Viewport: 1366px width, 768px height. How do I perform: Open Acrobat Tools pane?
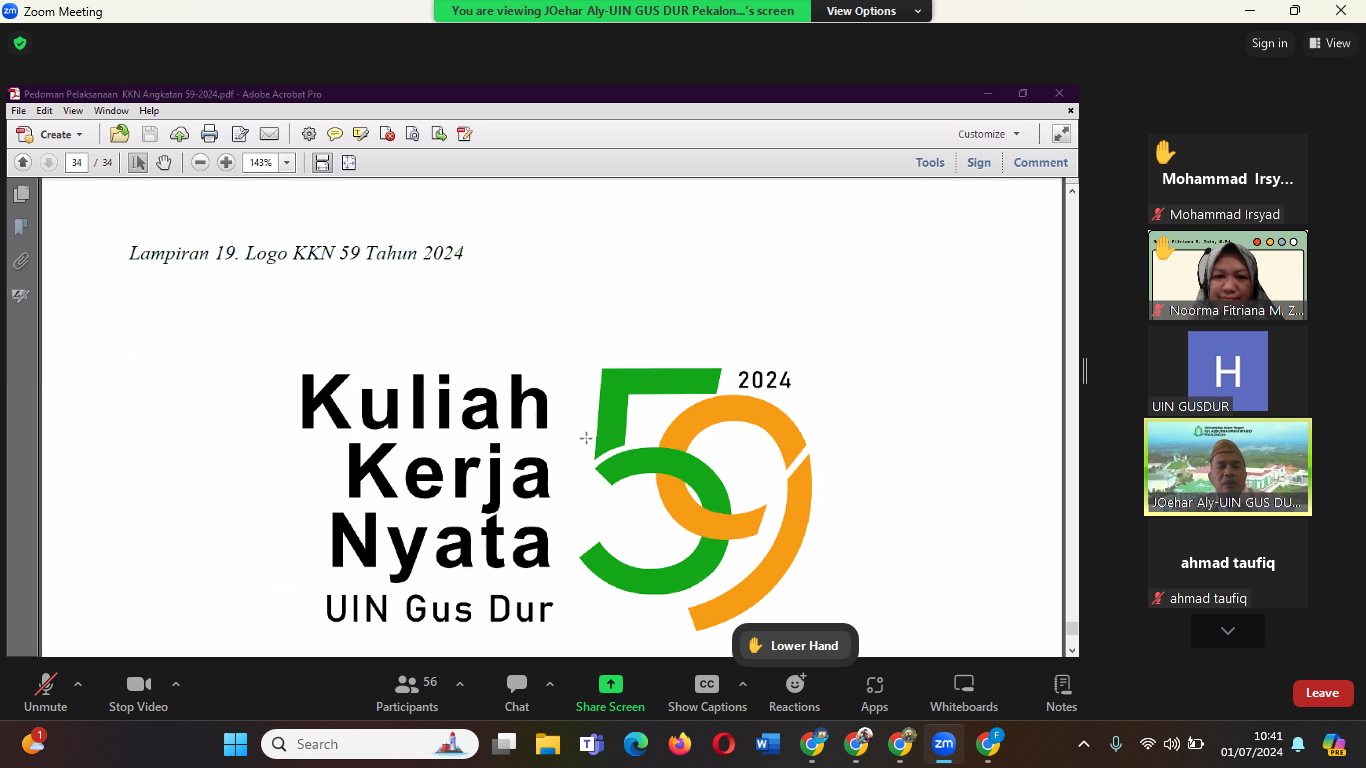[930, 162]
